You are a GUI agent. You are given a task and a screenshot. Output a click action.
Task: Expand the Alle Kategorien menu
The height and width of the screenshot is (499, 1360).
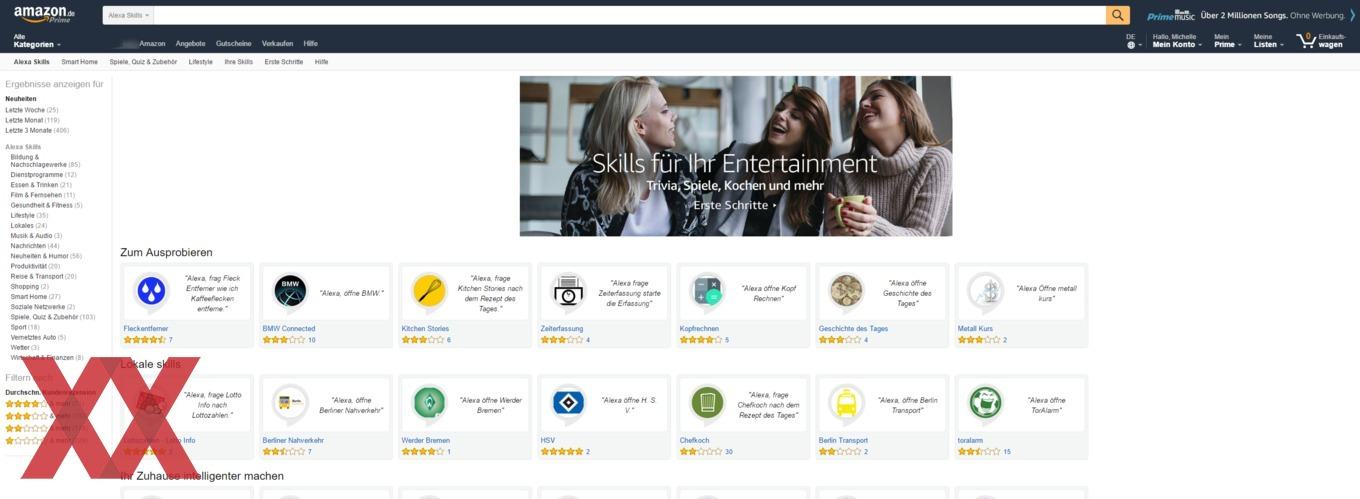coord(37,41)
